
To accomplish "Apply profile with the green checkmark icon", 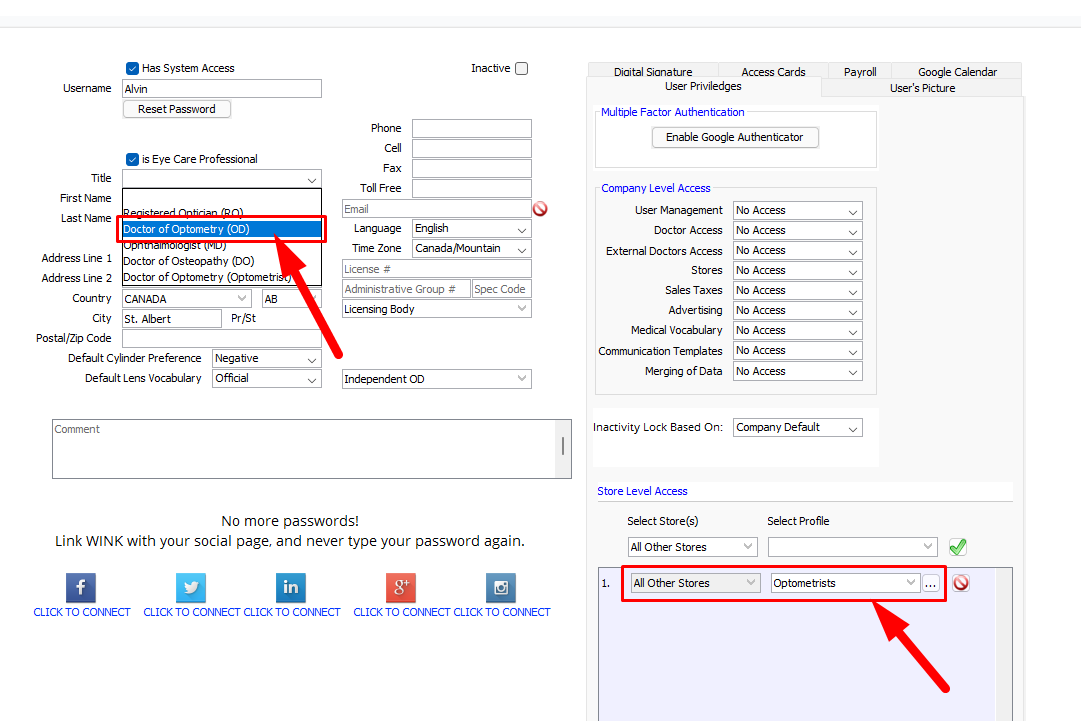I will (957, 546).
